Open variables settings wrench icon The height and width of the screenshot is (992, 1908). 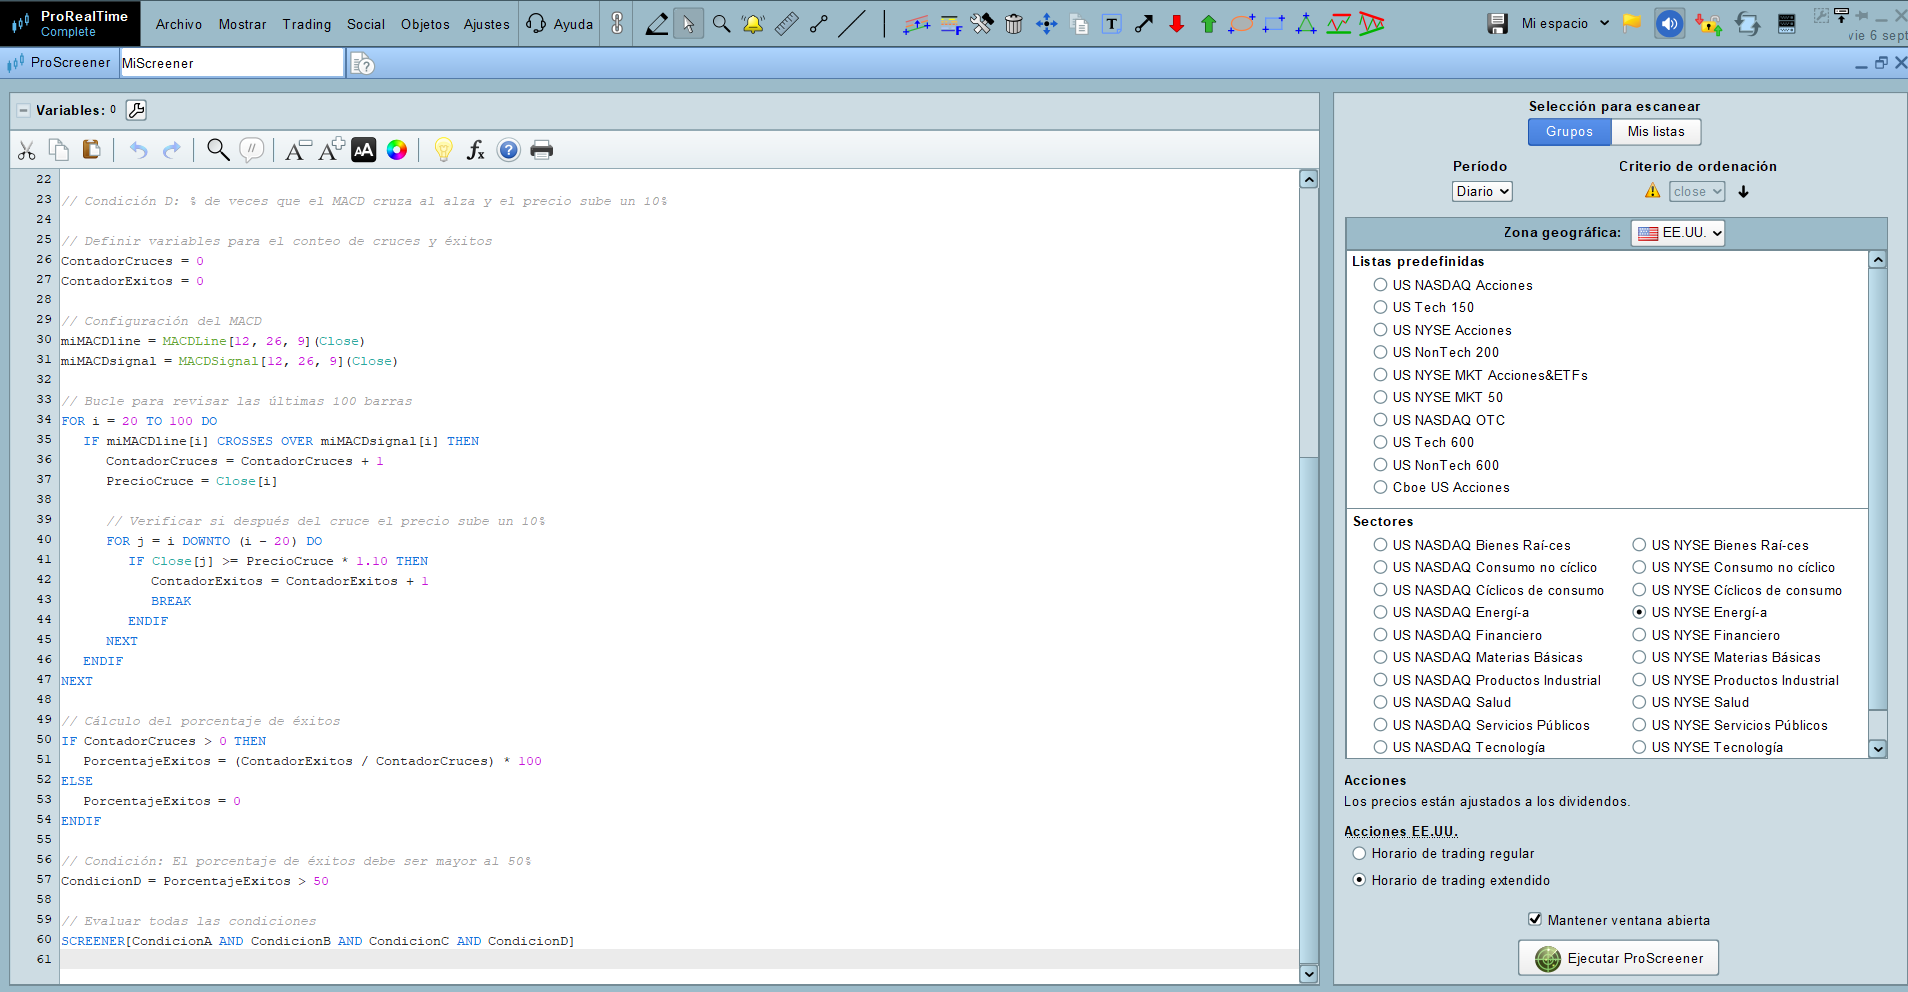click(x=137, y=110)
